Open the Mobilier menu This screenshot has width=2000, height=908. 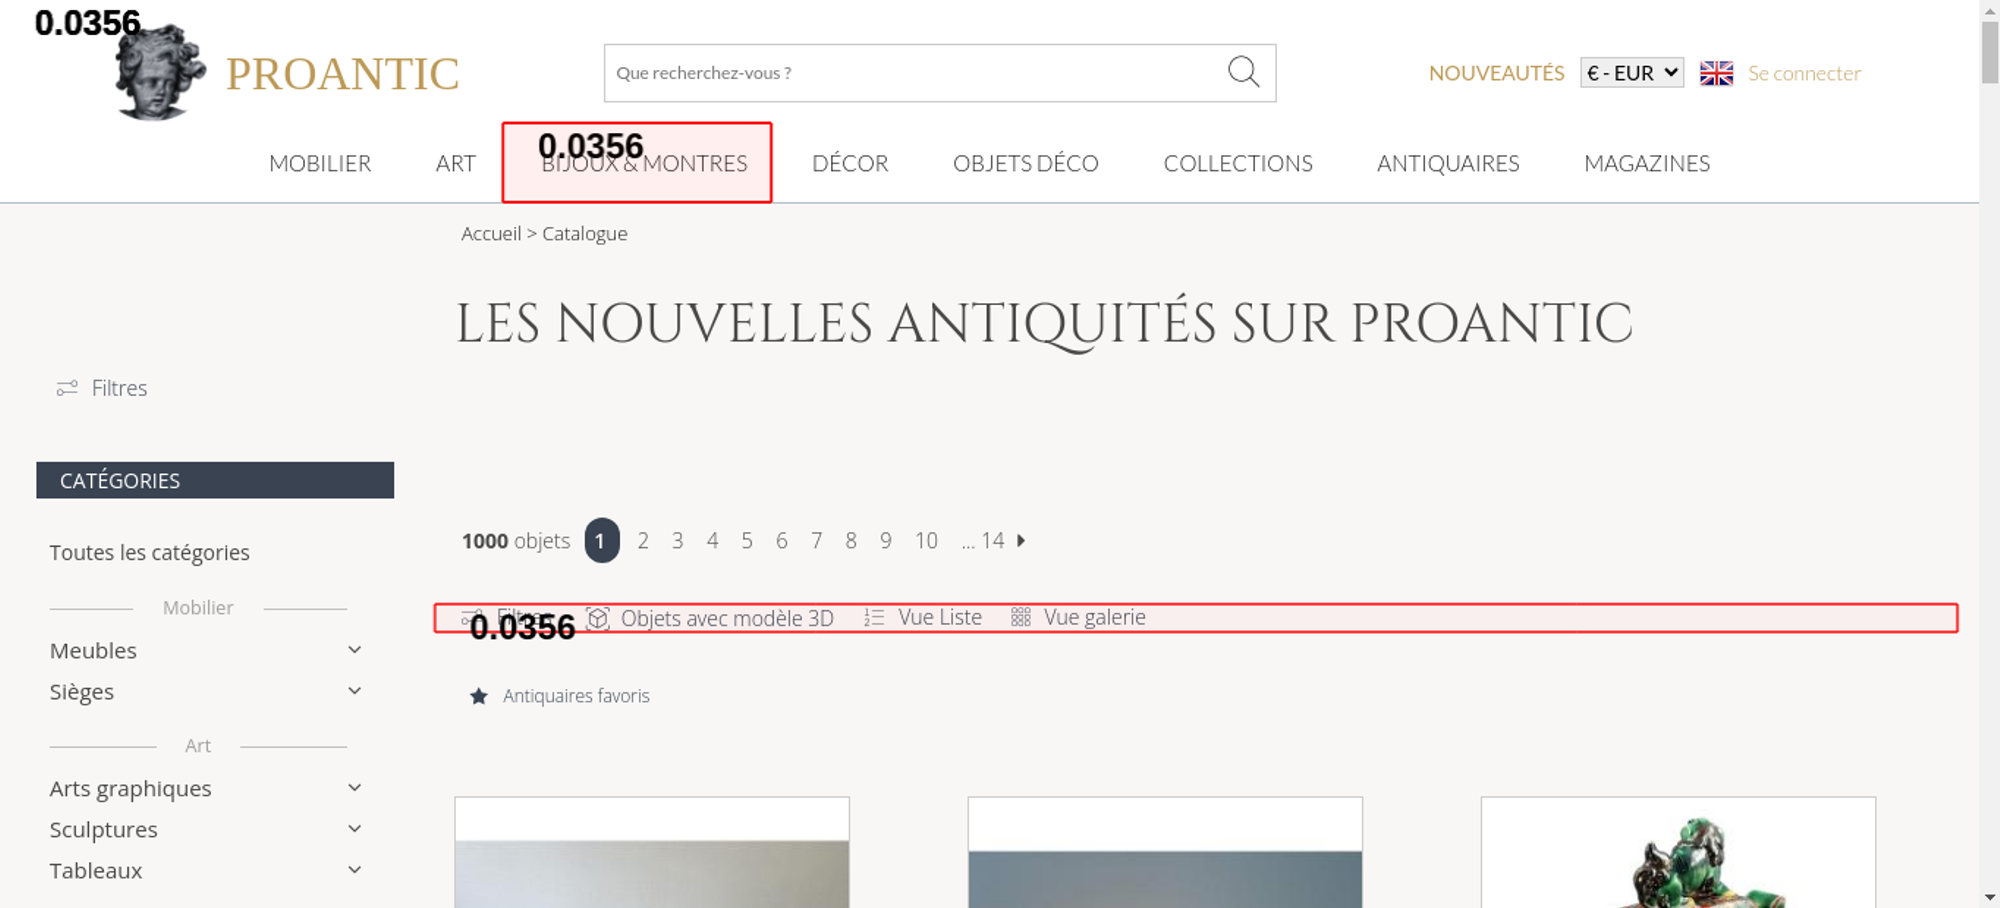320,164
